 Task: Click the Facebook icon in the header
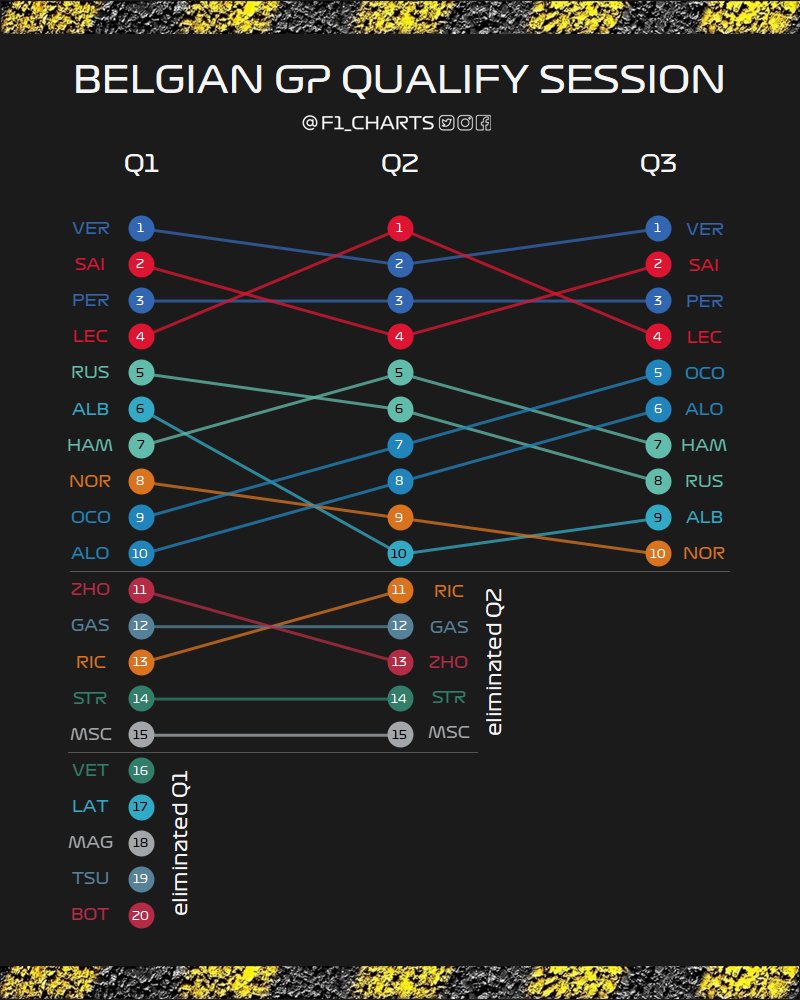click(x=484, y=123)
